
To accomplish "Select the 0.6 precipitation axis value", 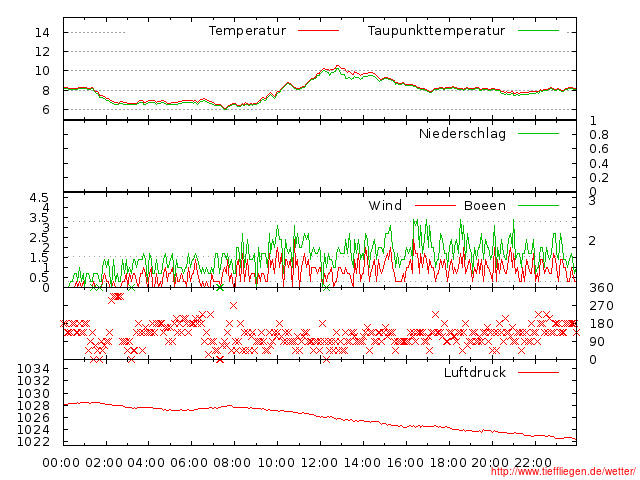I will click(599, 149).
